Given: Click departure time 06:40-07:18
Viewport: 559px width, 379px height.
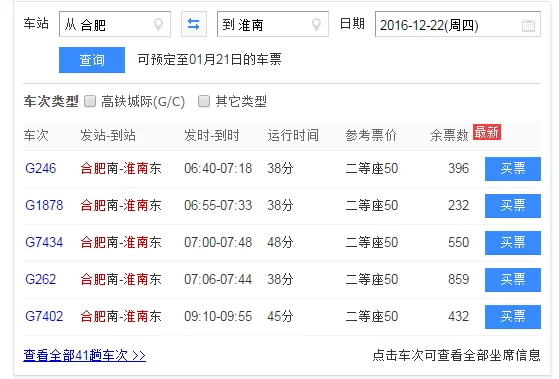Looking at the screenshot, I should (218, 168).
